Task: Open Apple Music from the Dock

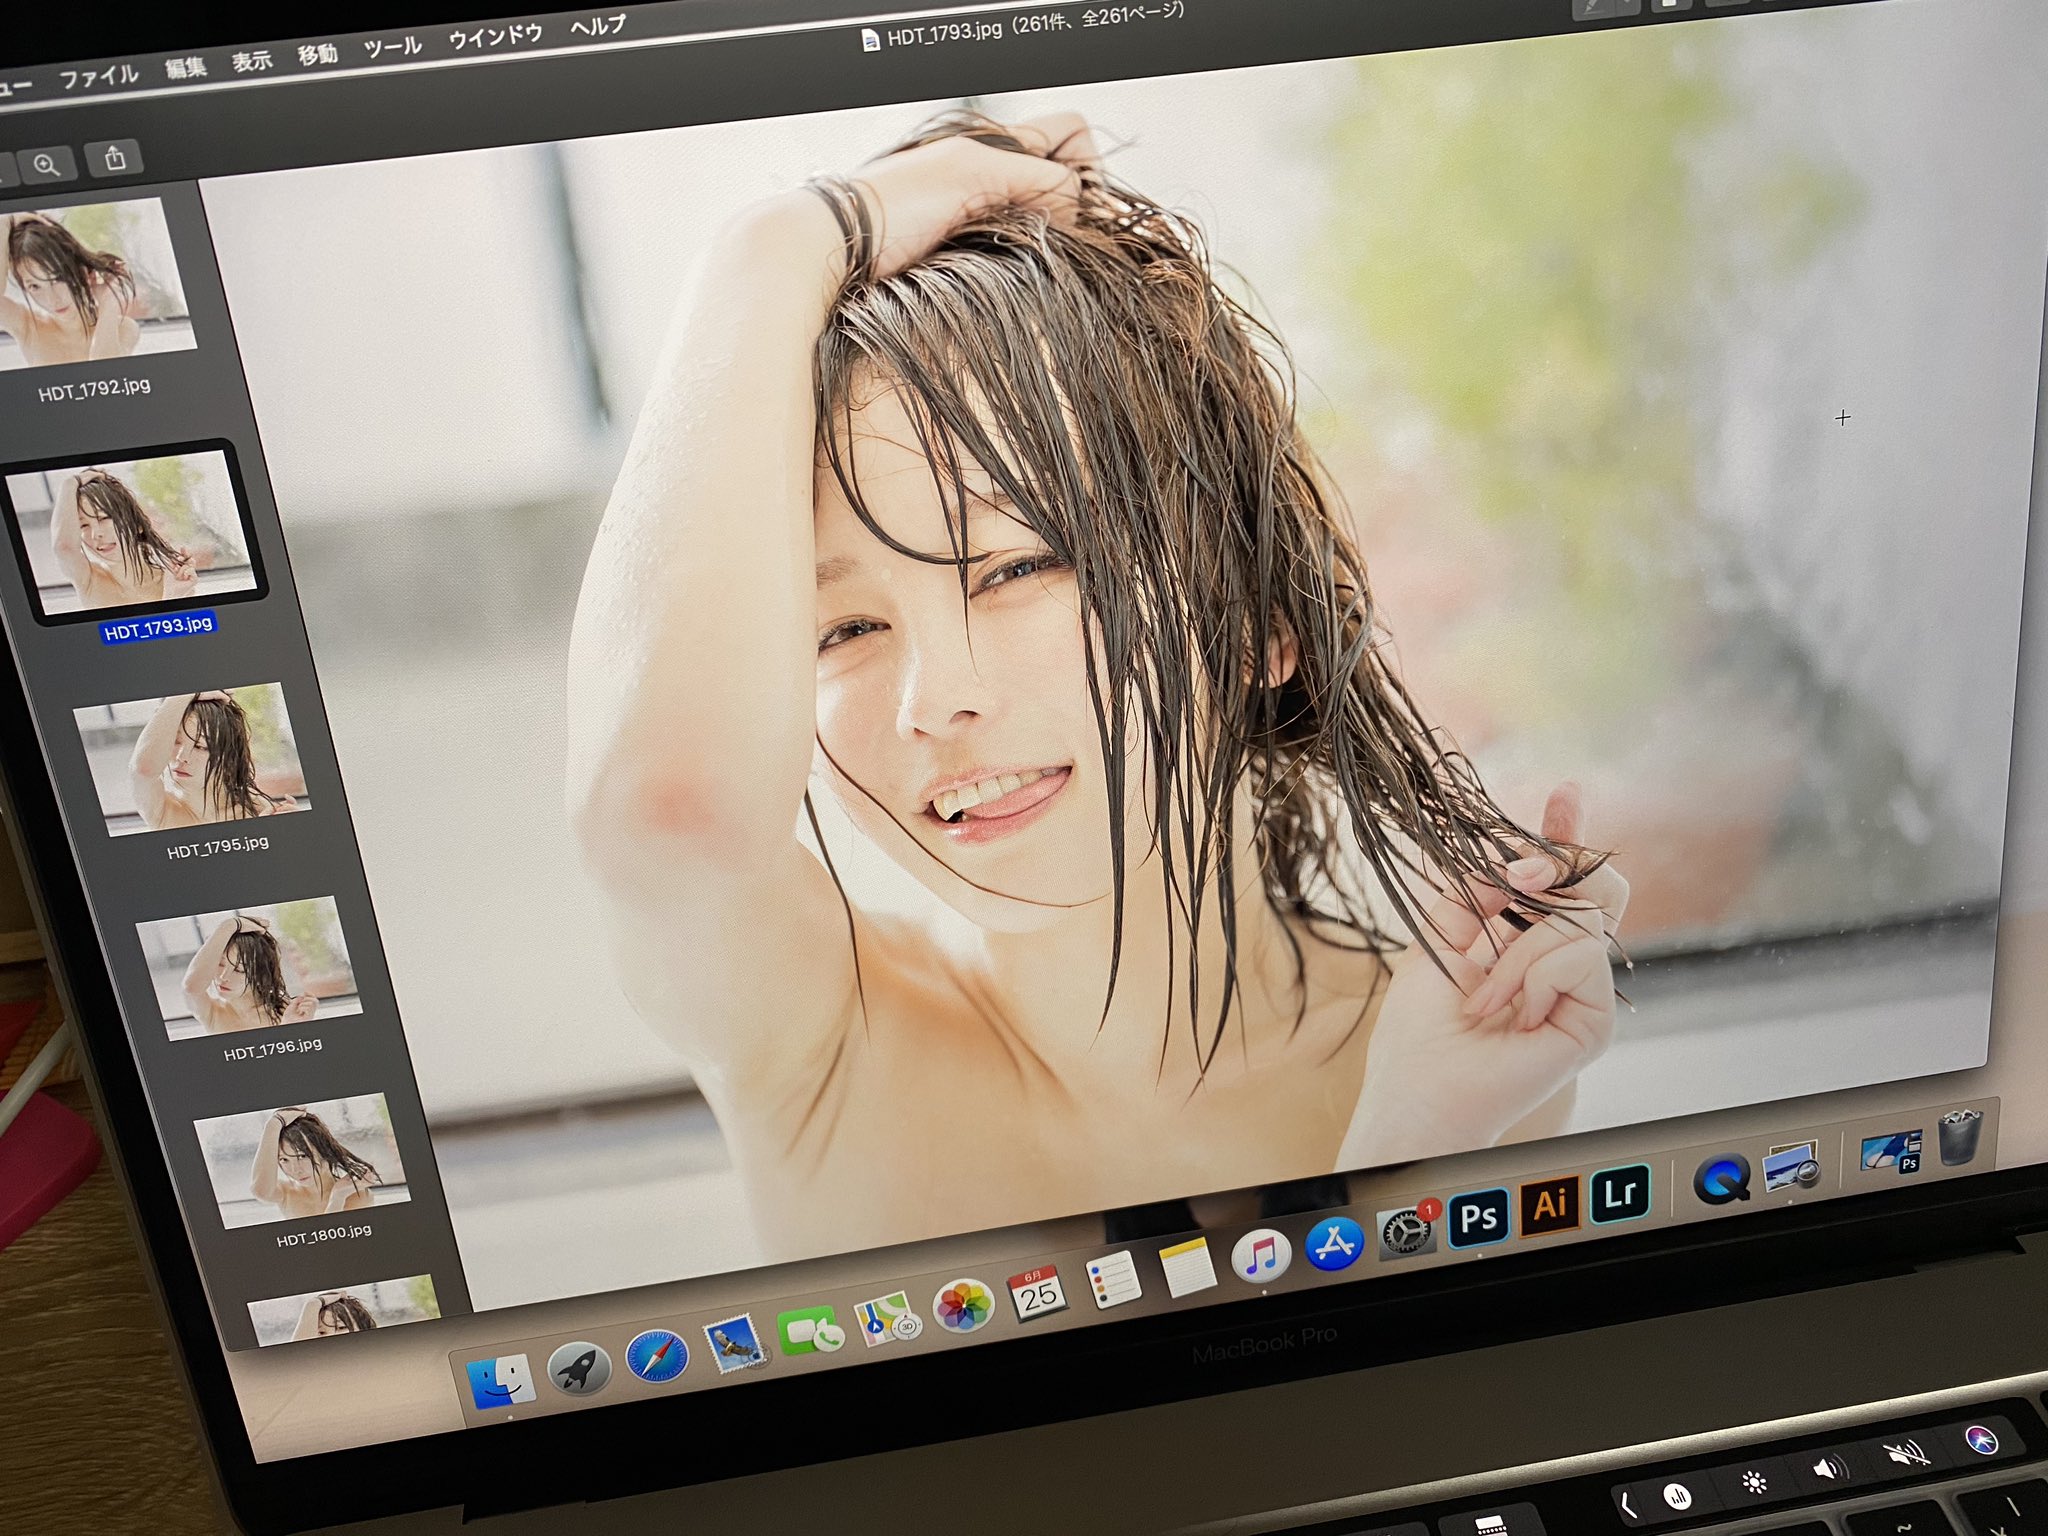Action: (x=1264, y=1255)
